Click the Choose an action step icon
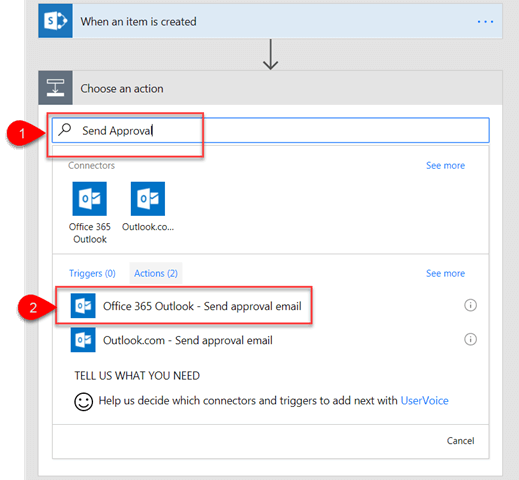 [x=55, y=88]
